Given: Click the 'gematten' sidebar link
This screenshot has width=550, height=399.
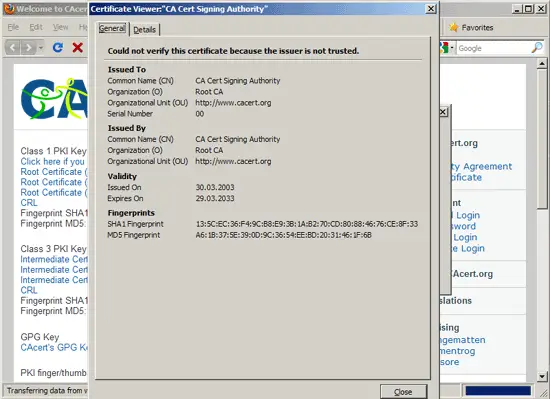Looking at the screenshot, I should click(463, 340).
